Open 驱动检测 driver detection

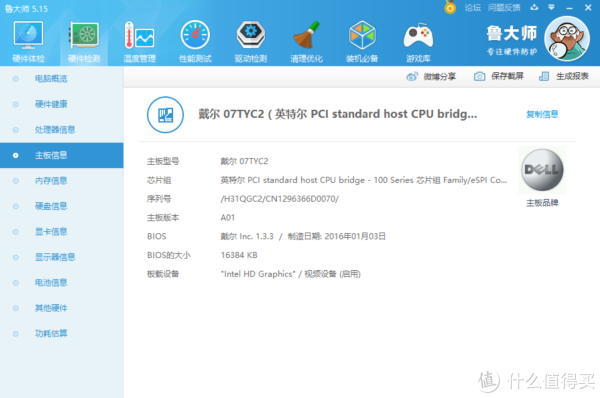[x=251, y=41]
